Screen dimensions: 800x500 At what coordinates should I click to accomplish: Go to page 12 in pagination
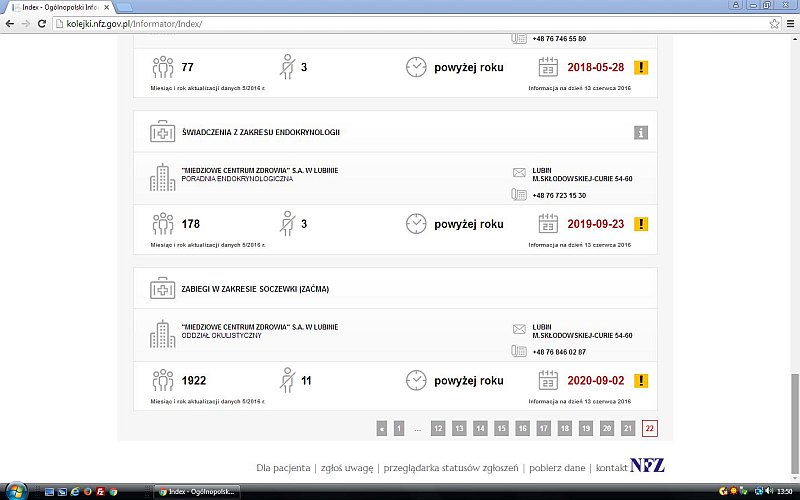pos(438,428)
